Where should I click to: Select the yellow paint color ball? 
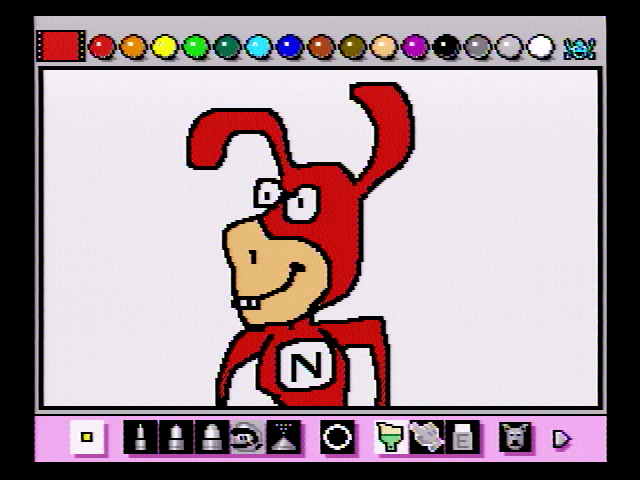click(164, 46)
